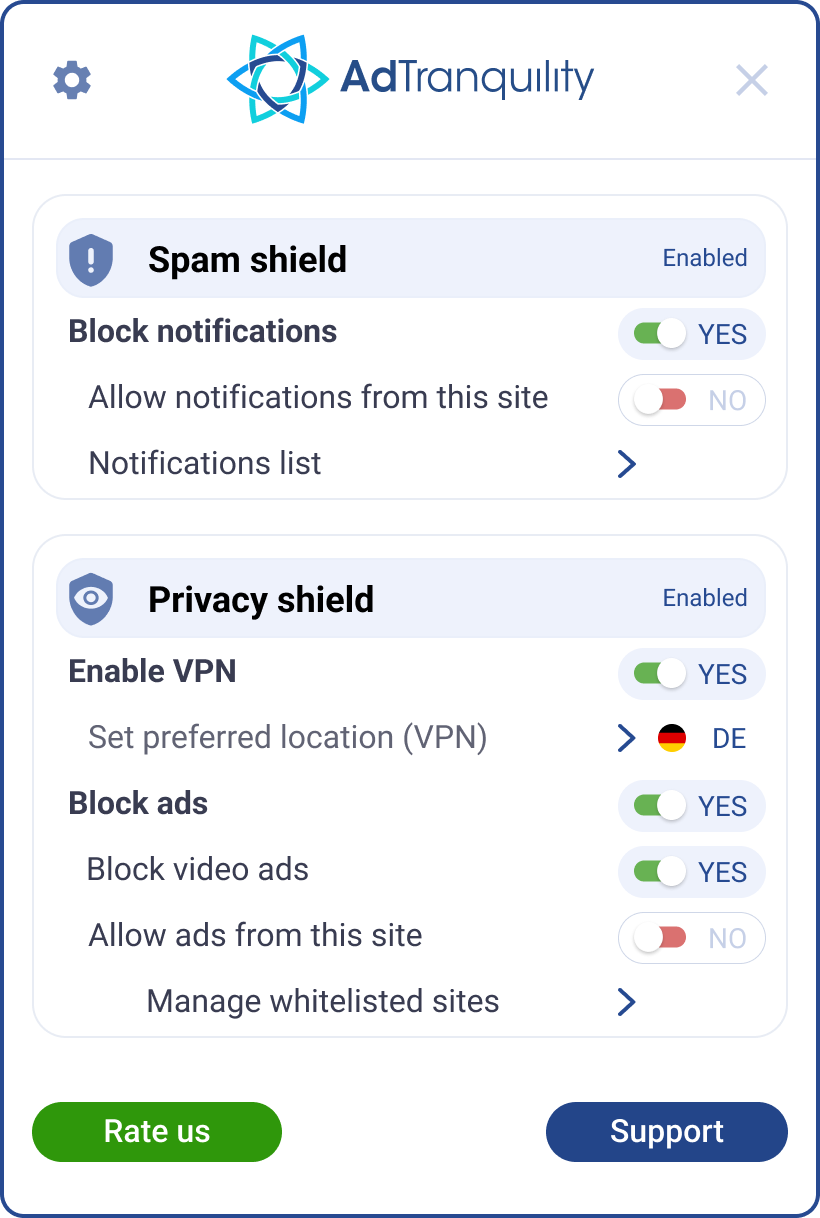
Task: Click the Privacy shield eye icon
Action: pyautogui.click(x=91, y=599)
